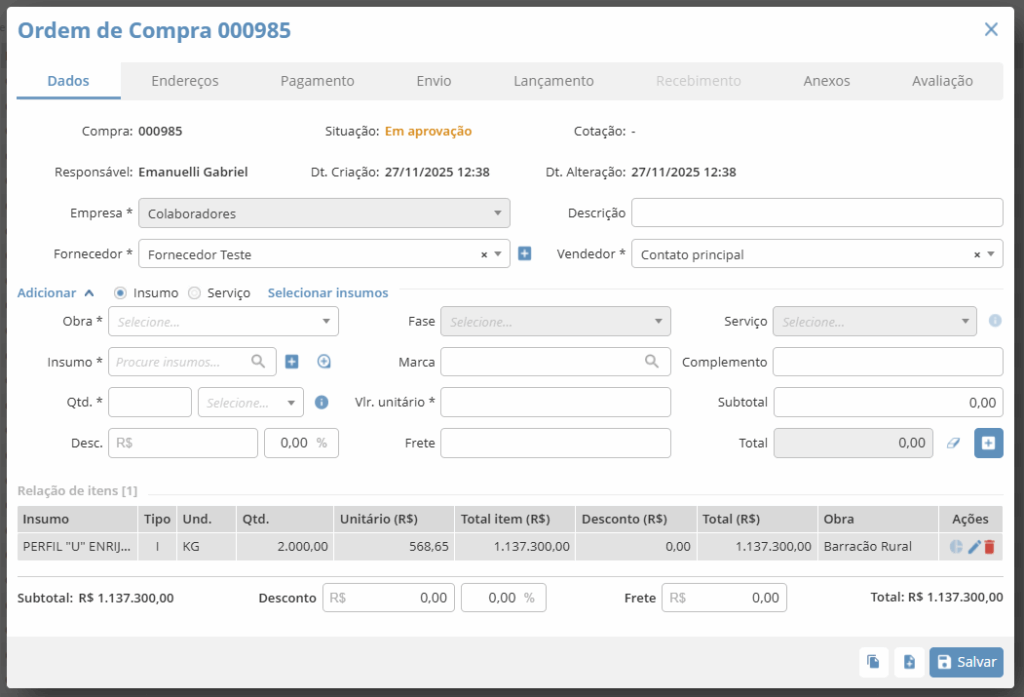Open the Vendedor dropdown

click(x=816, y=254)
